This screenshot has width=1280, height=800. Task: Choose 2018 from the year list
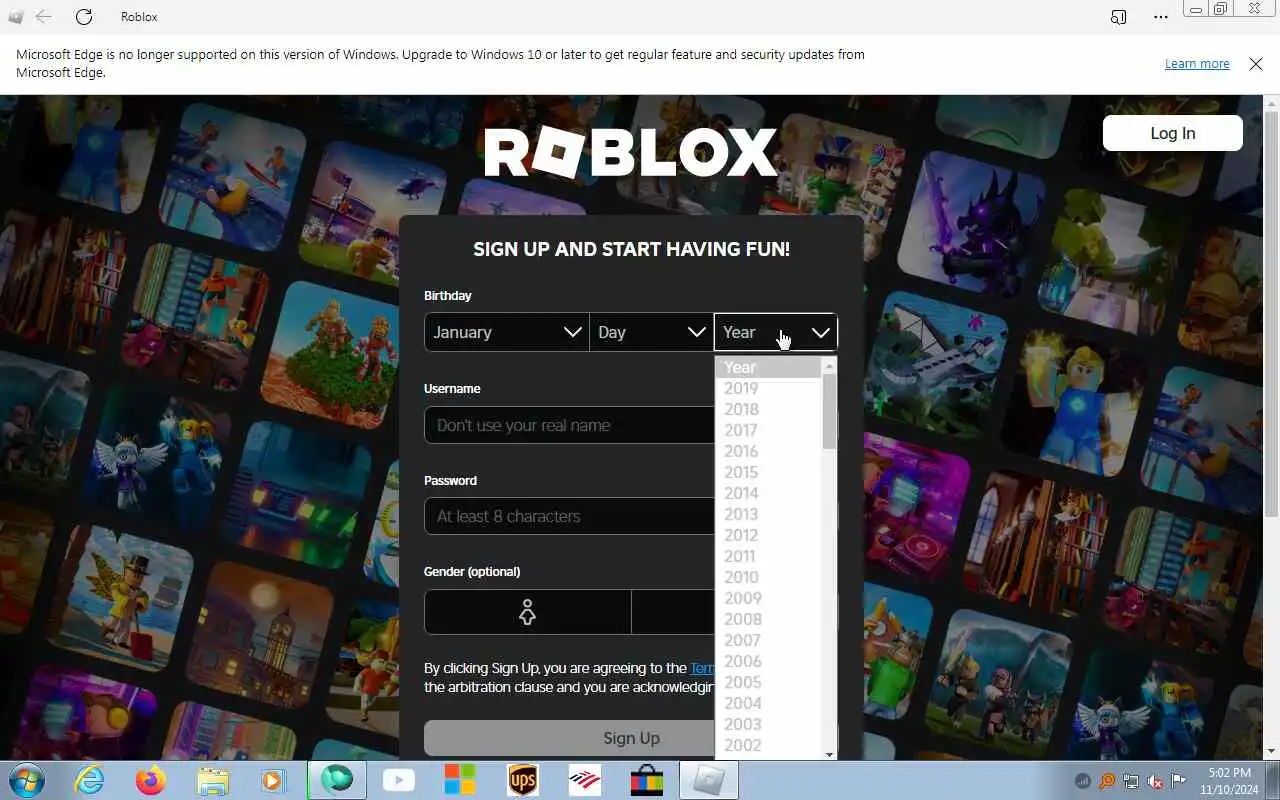pyautogui.click(x=768, y=409)
